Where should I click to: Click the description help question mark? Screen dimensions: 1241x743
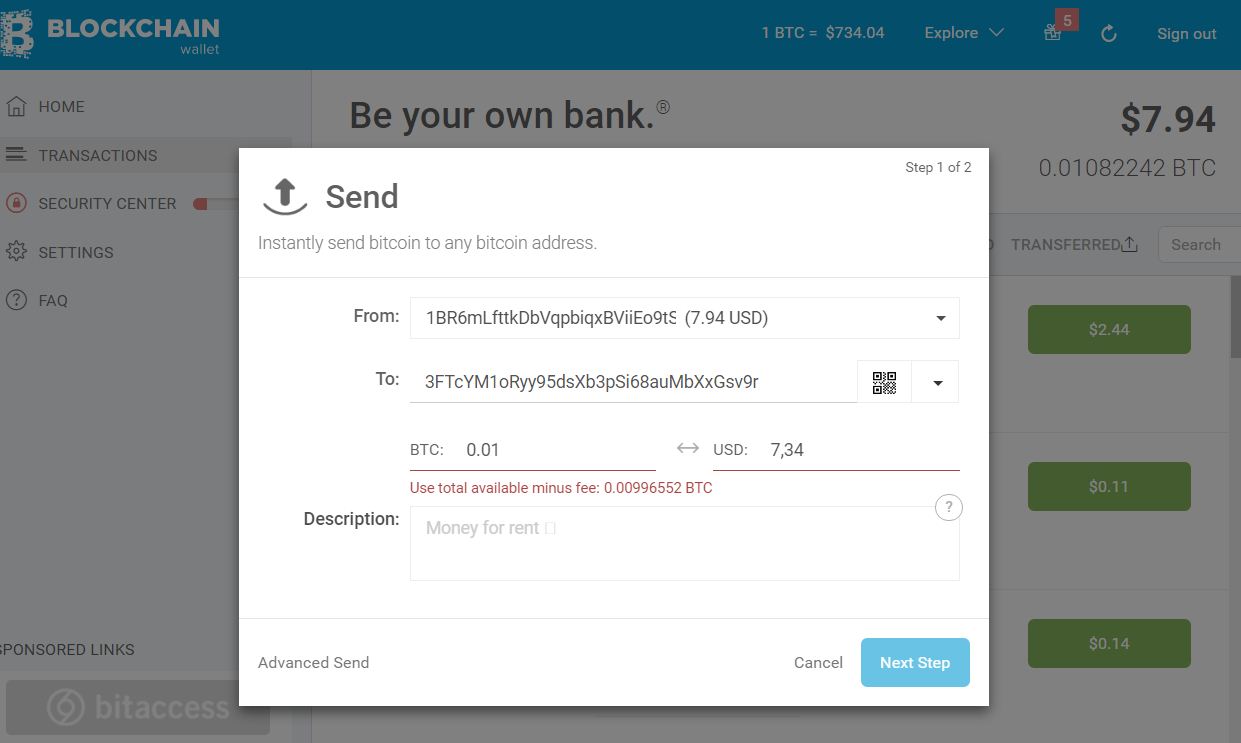(948, 507)
